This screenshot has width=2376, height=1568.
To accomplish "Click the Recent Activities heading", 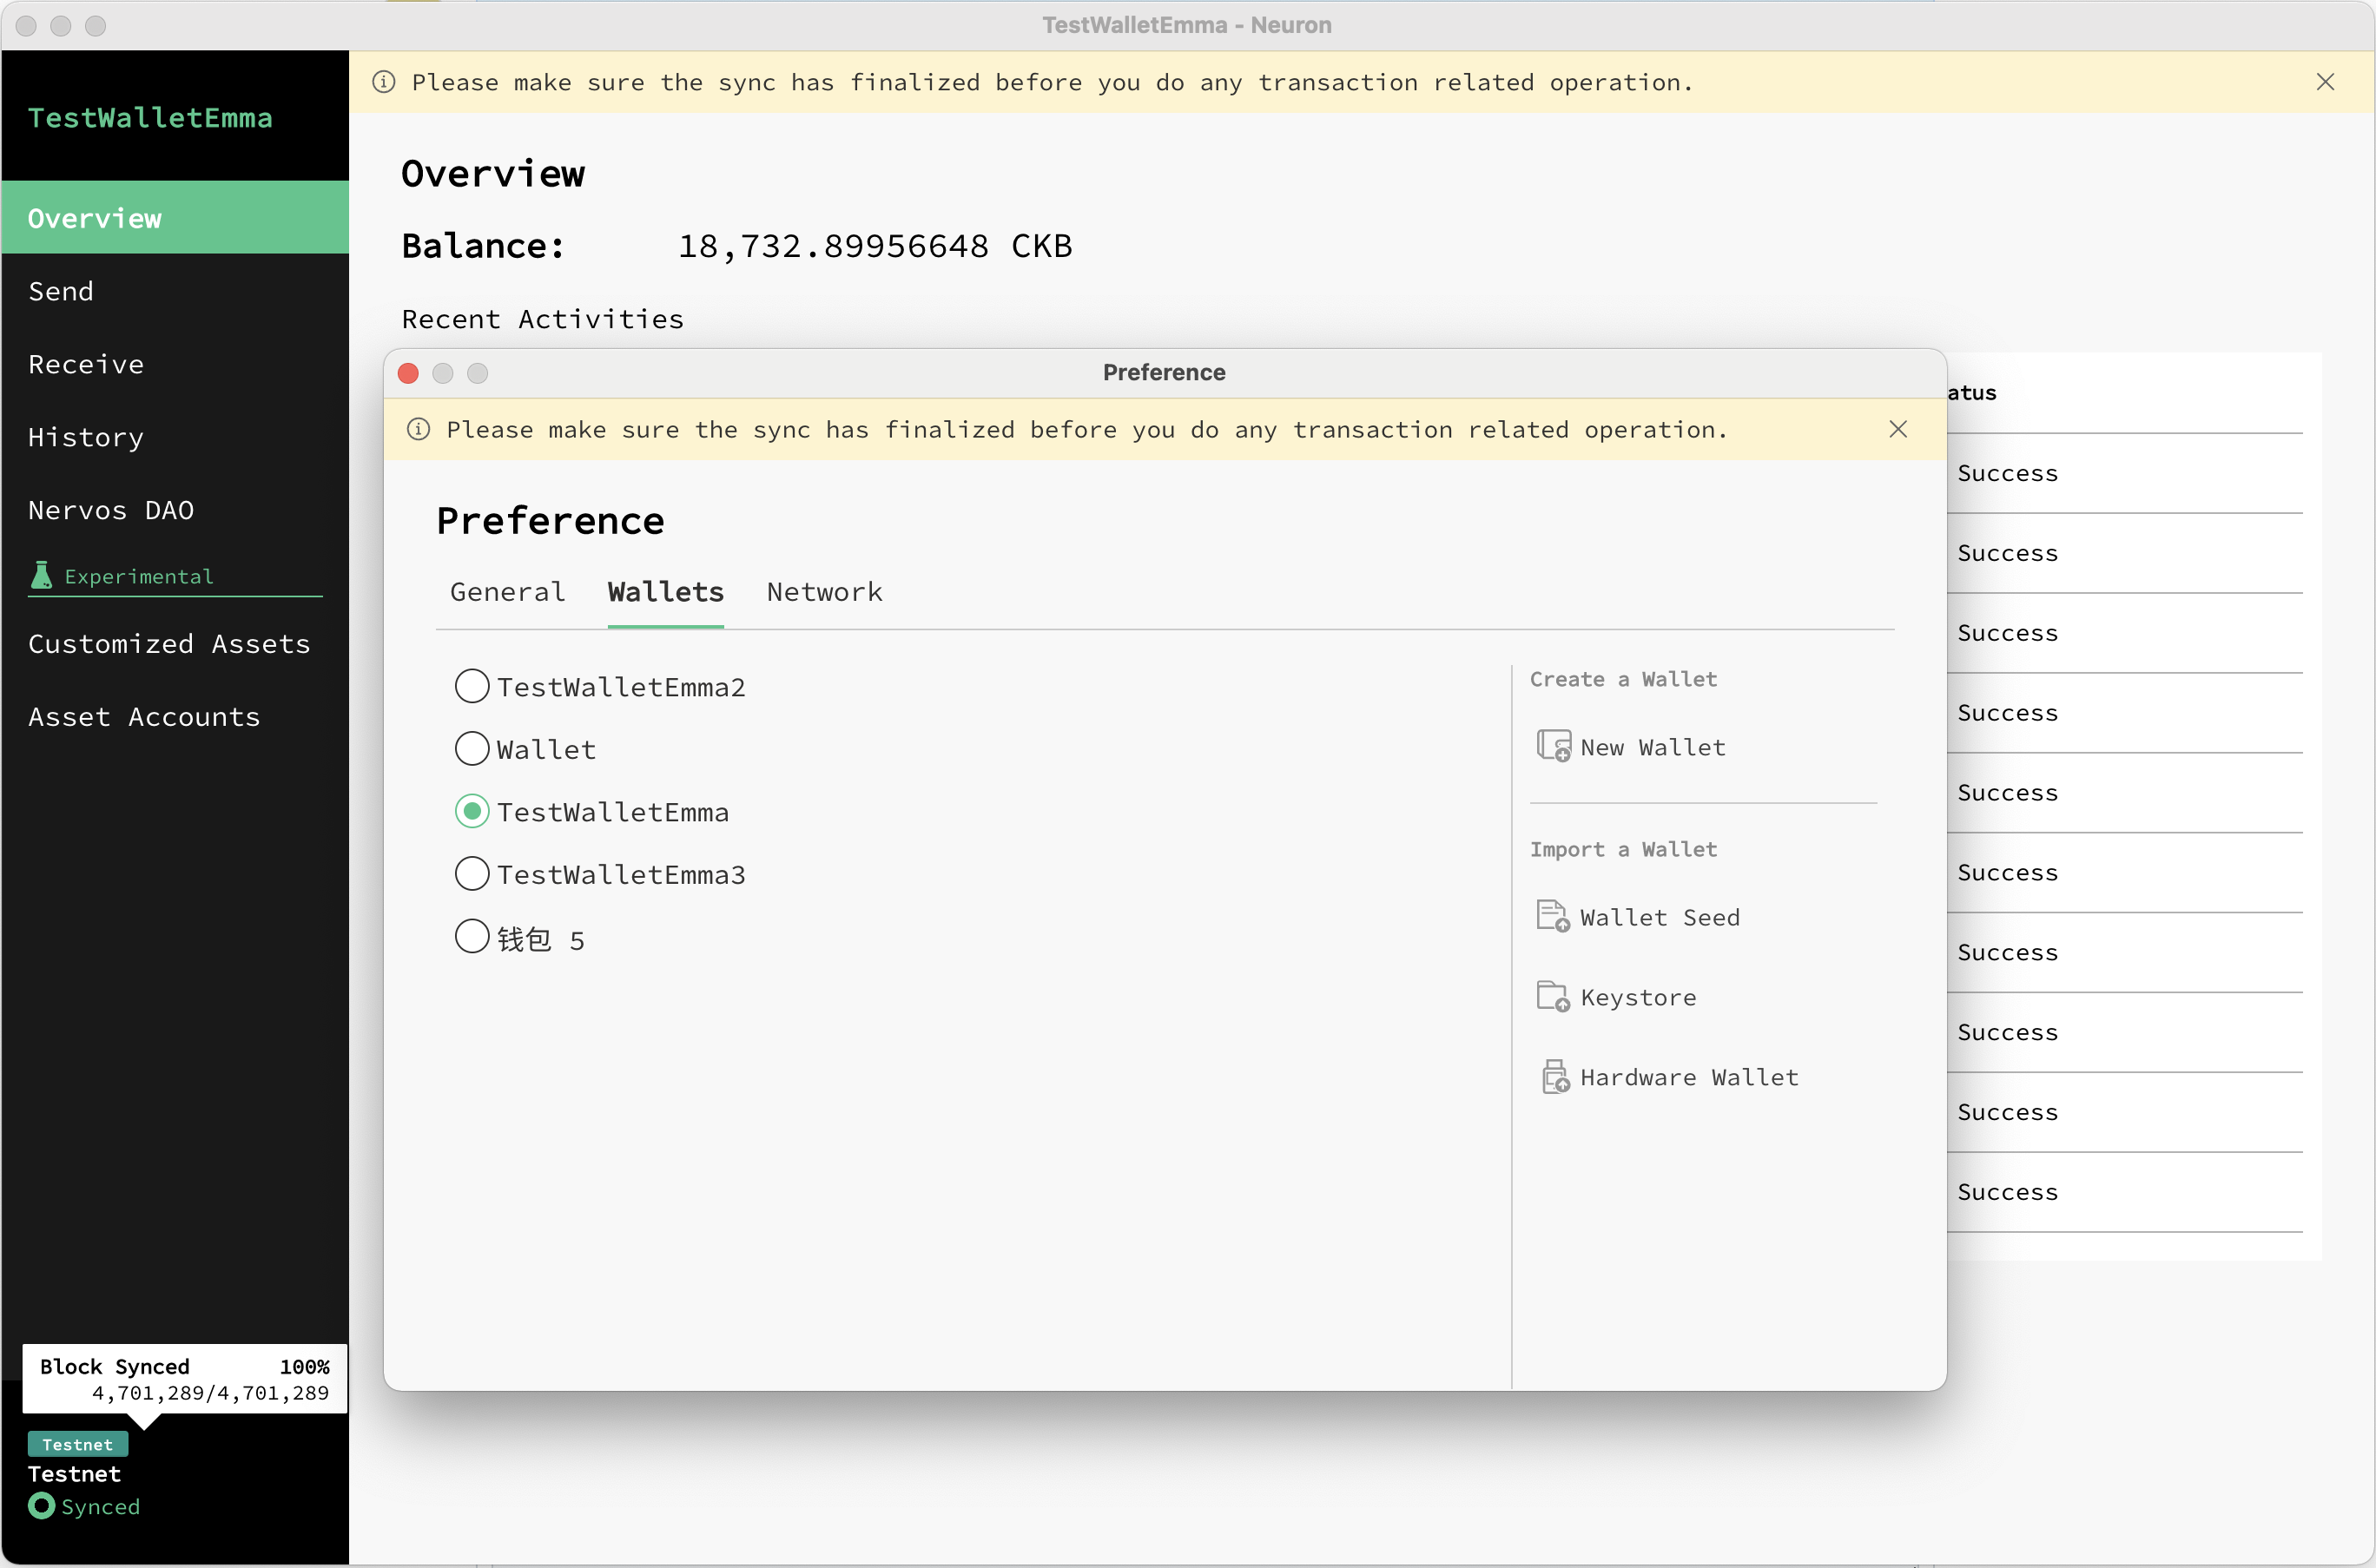I will (543, 319).
